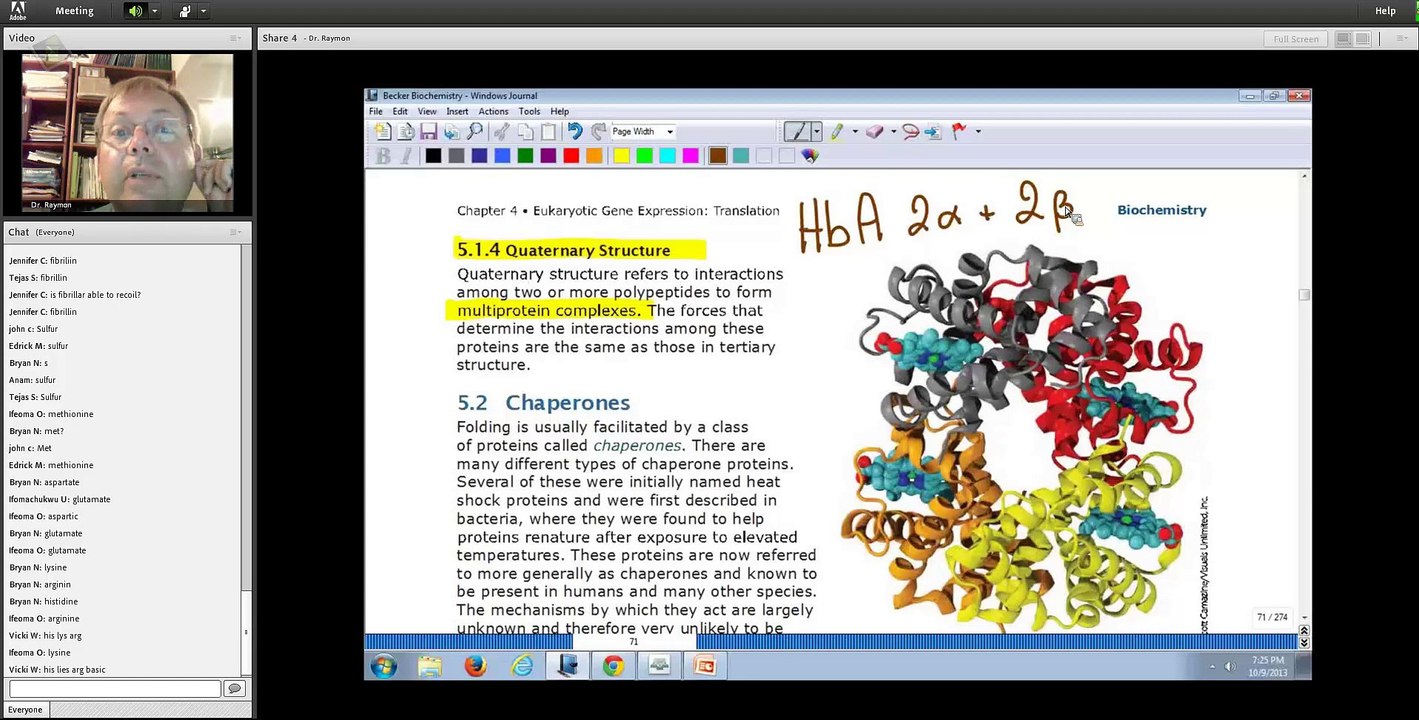This screenshot has width=1419, height=720.
Task: Open the Actions menu in Journal
Action: coord(493,111)
